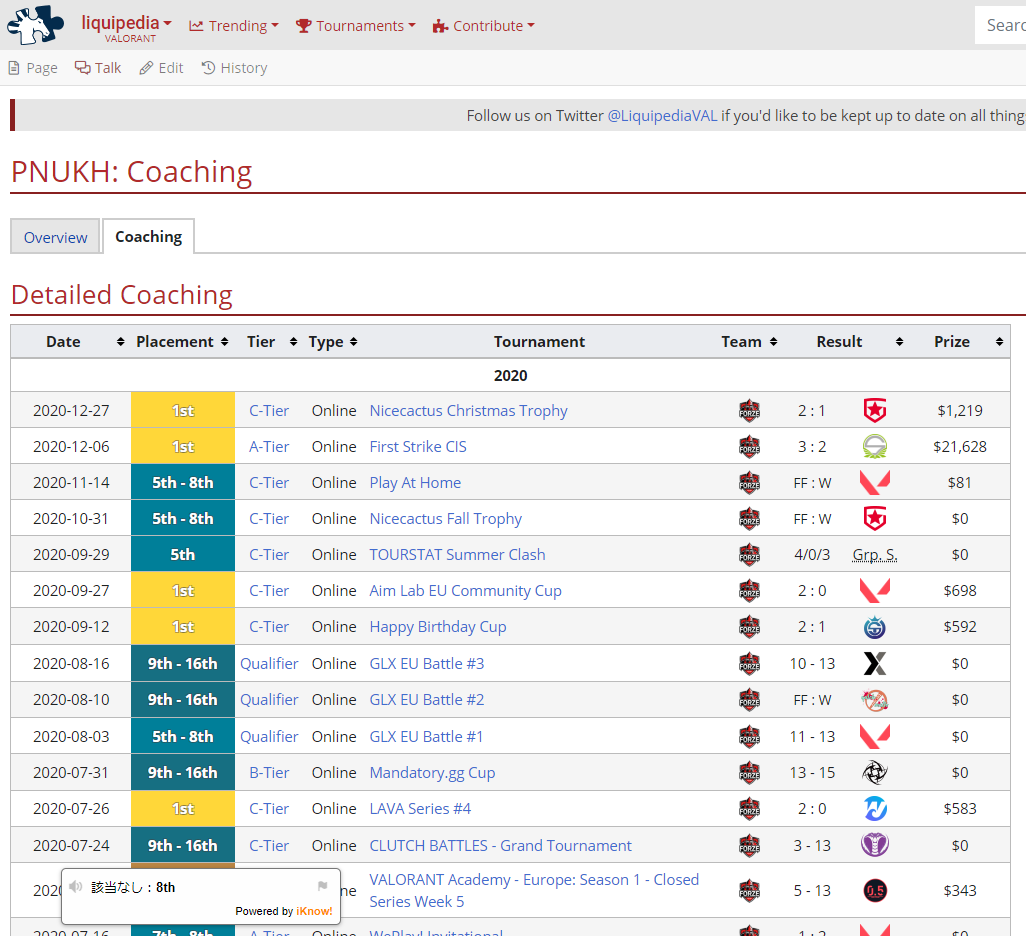Click the forZe team icon for First Strike CIS
This screenshot has width=1026, height=936.
749,446
